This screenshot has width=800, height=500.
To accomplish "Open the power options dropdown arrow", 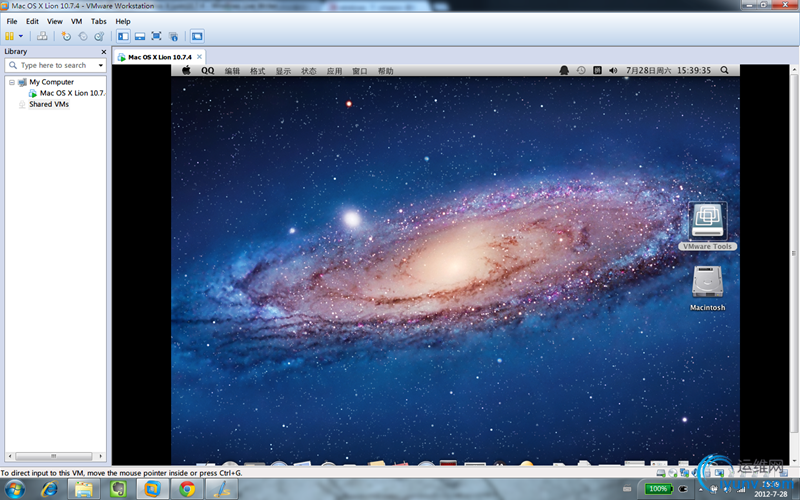I will 21,36.
